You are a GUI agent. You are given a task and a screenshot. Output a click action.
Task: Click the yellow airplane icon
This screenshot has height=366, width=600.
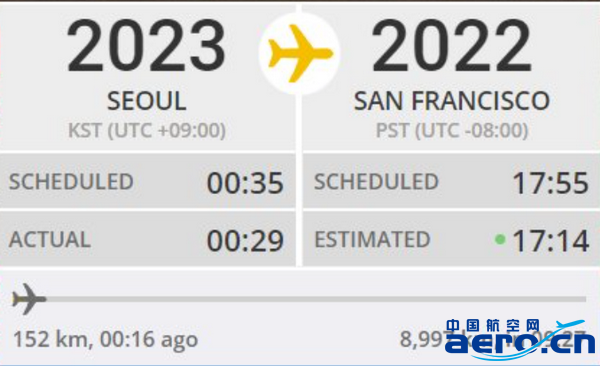pyautogui.click(x=300, y=53)
